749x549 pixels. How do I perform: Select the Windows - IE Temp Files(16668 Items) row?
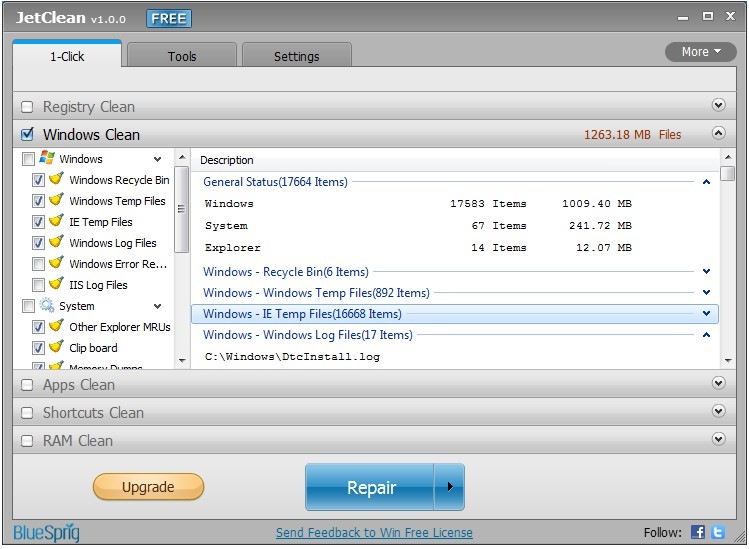(x=455, y=314)
